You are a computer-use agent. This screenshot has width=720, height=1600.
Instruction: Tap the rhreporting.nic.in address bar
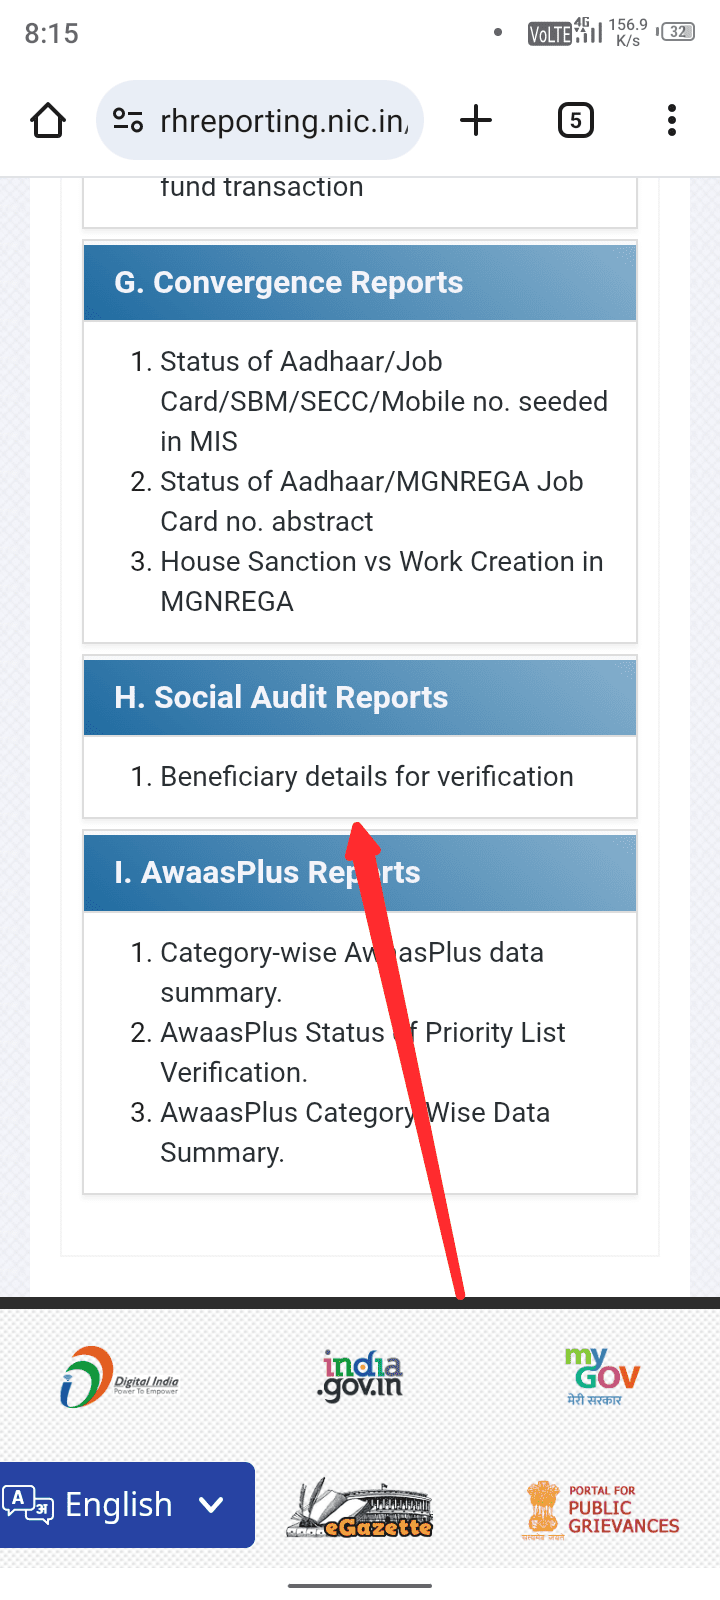(284, 121)
